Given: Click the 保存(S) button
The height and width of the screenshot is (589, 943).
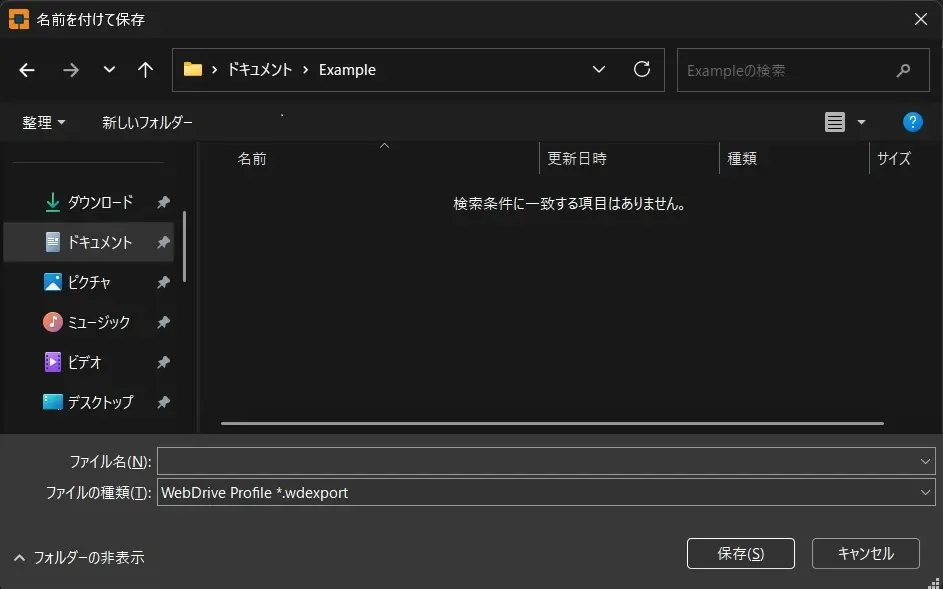Looking at the screenshot, I should point(740,553).
